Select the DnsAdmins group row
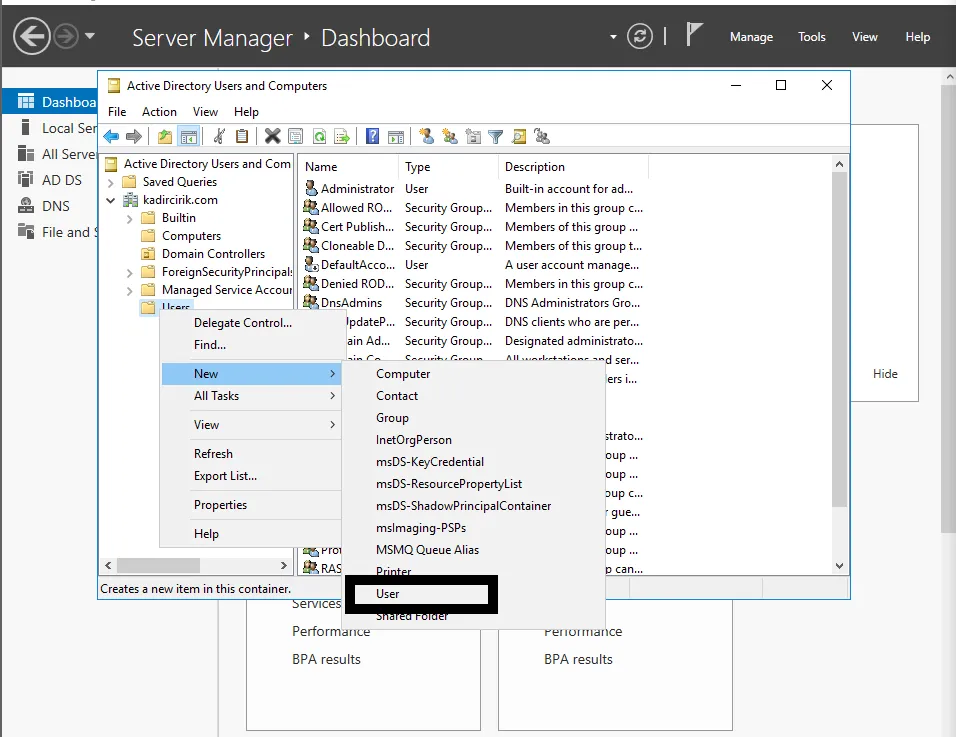956x737 pixels. pyautogui.click(x=473, y=303)
